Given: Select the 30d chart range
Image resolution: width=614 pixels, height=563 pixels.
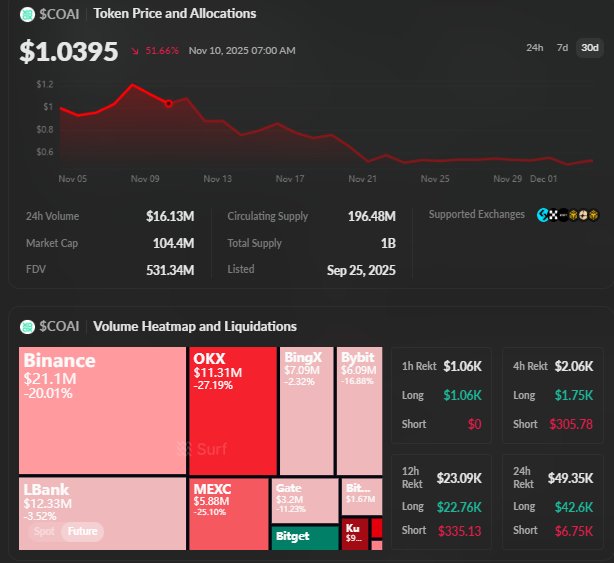Looking at the screenshot, I should click(589, 48).
